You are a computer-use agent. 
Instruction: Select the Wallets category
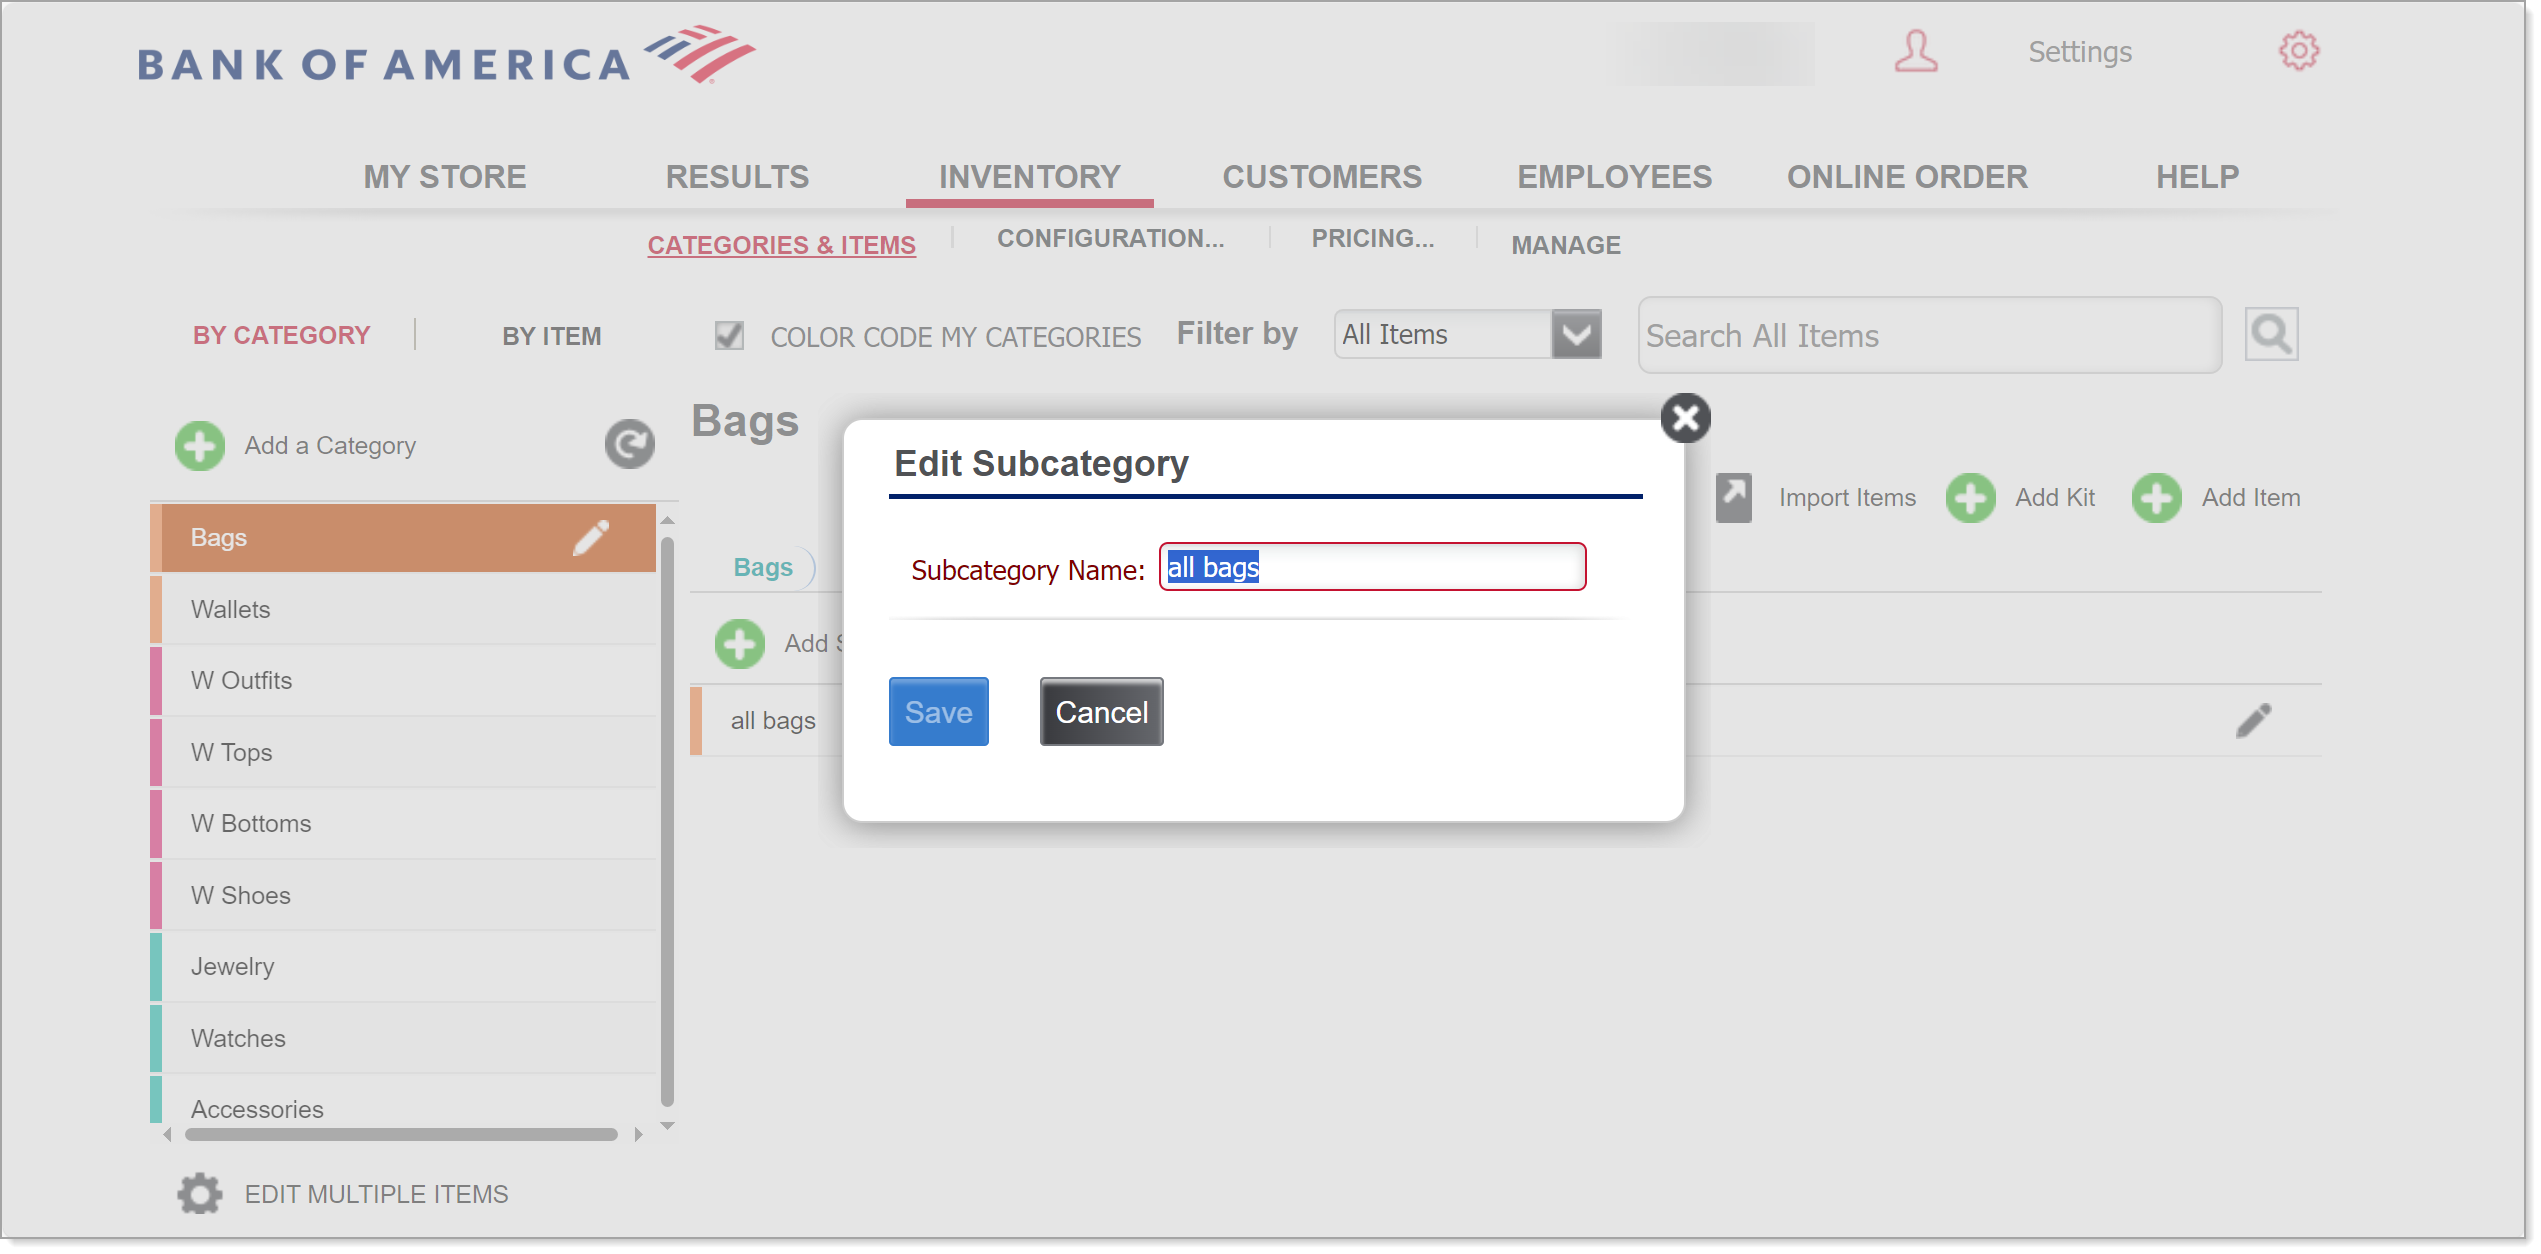(404, 610)
